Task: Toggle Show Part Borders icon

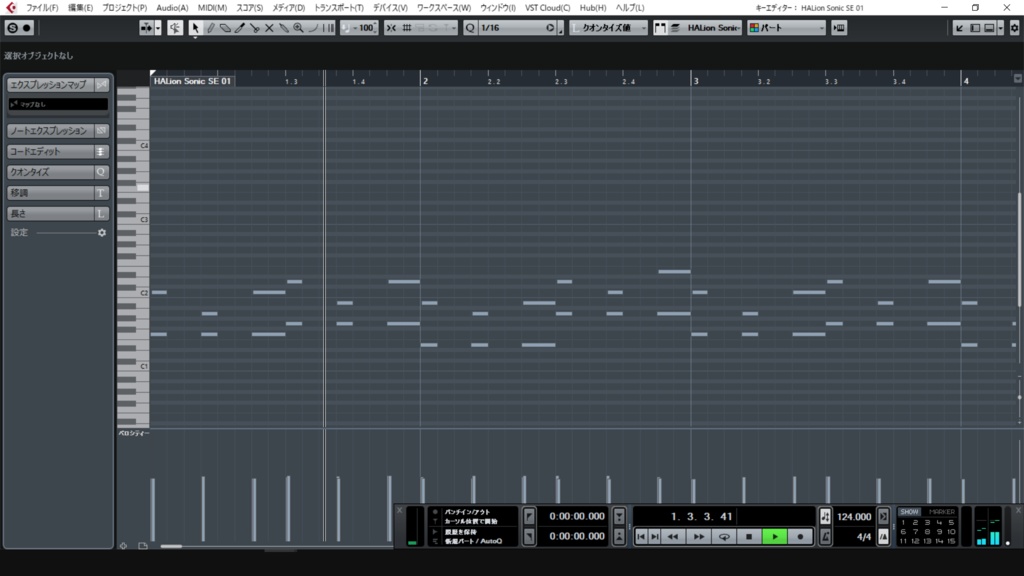Action: point(660,28)
